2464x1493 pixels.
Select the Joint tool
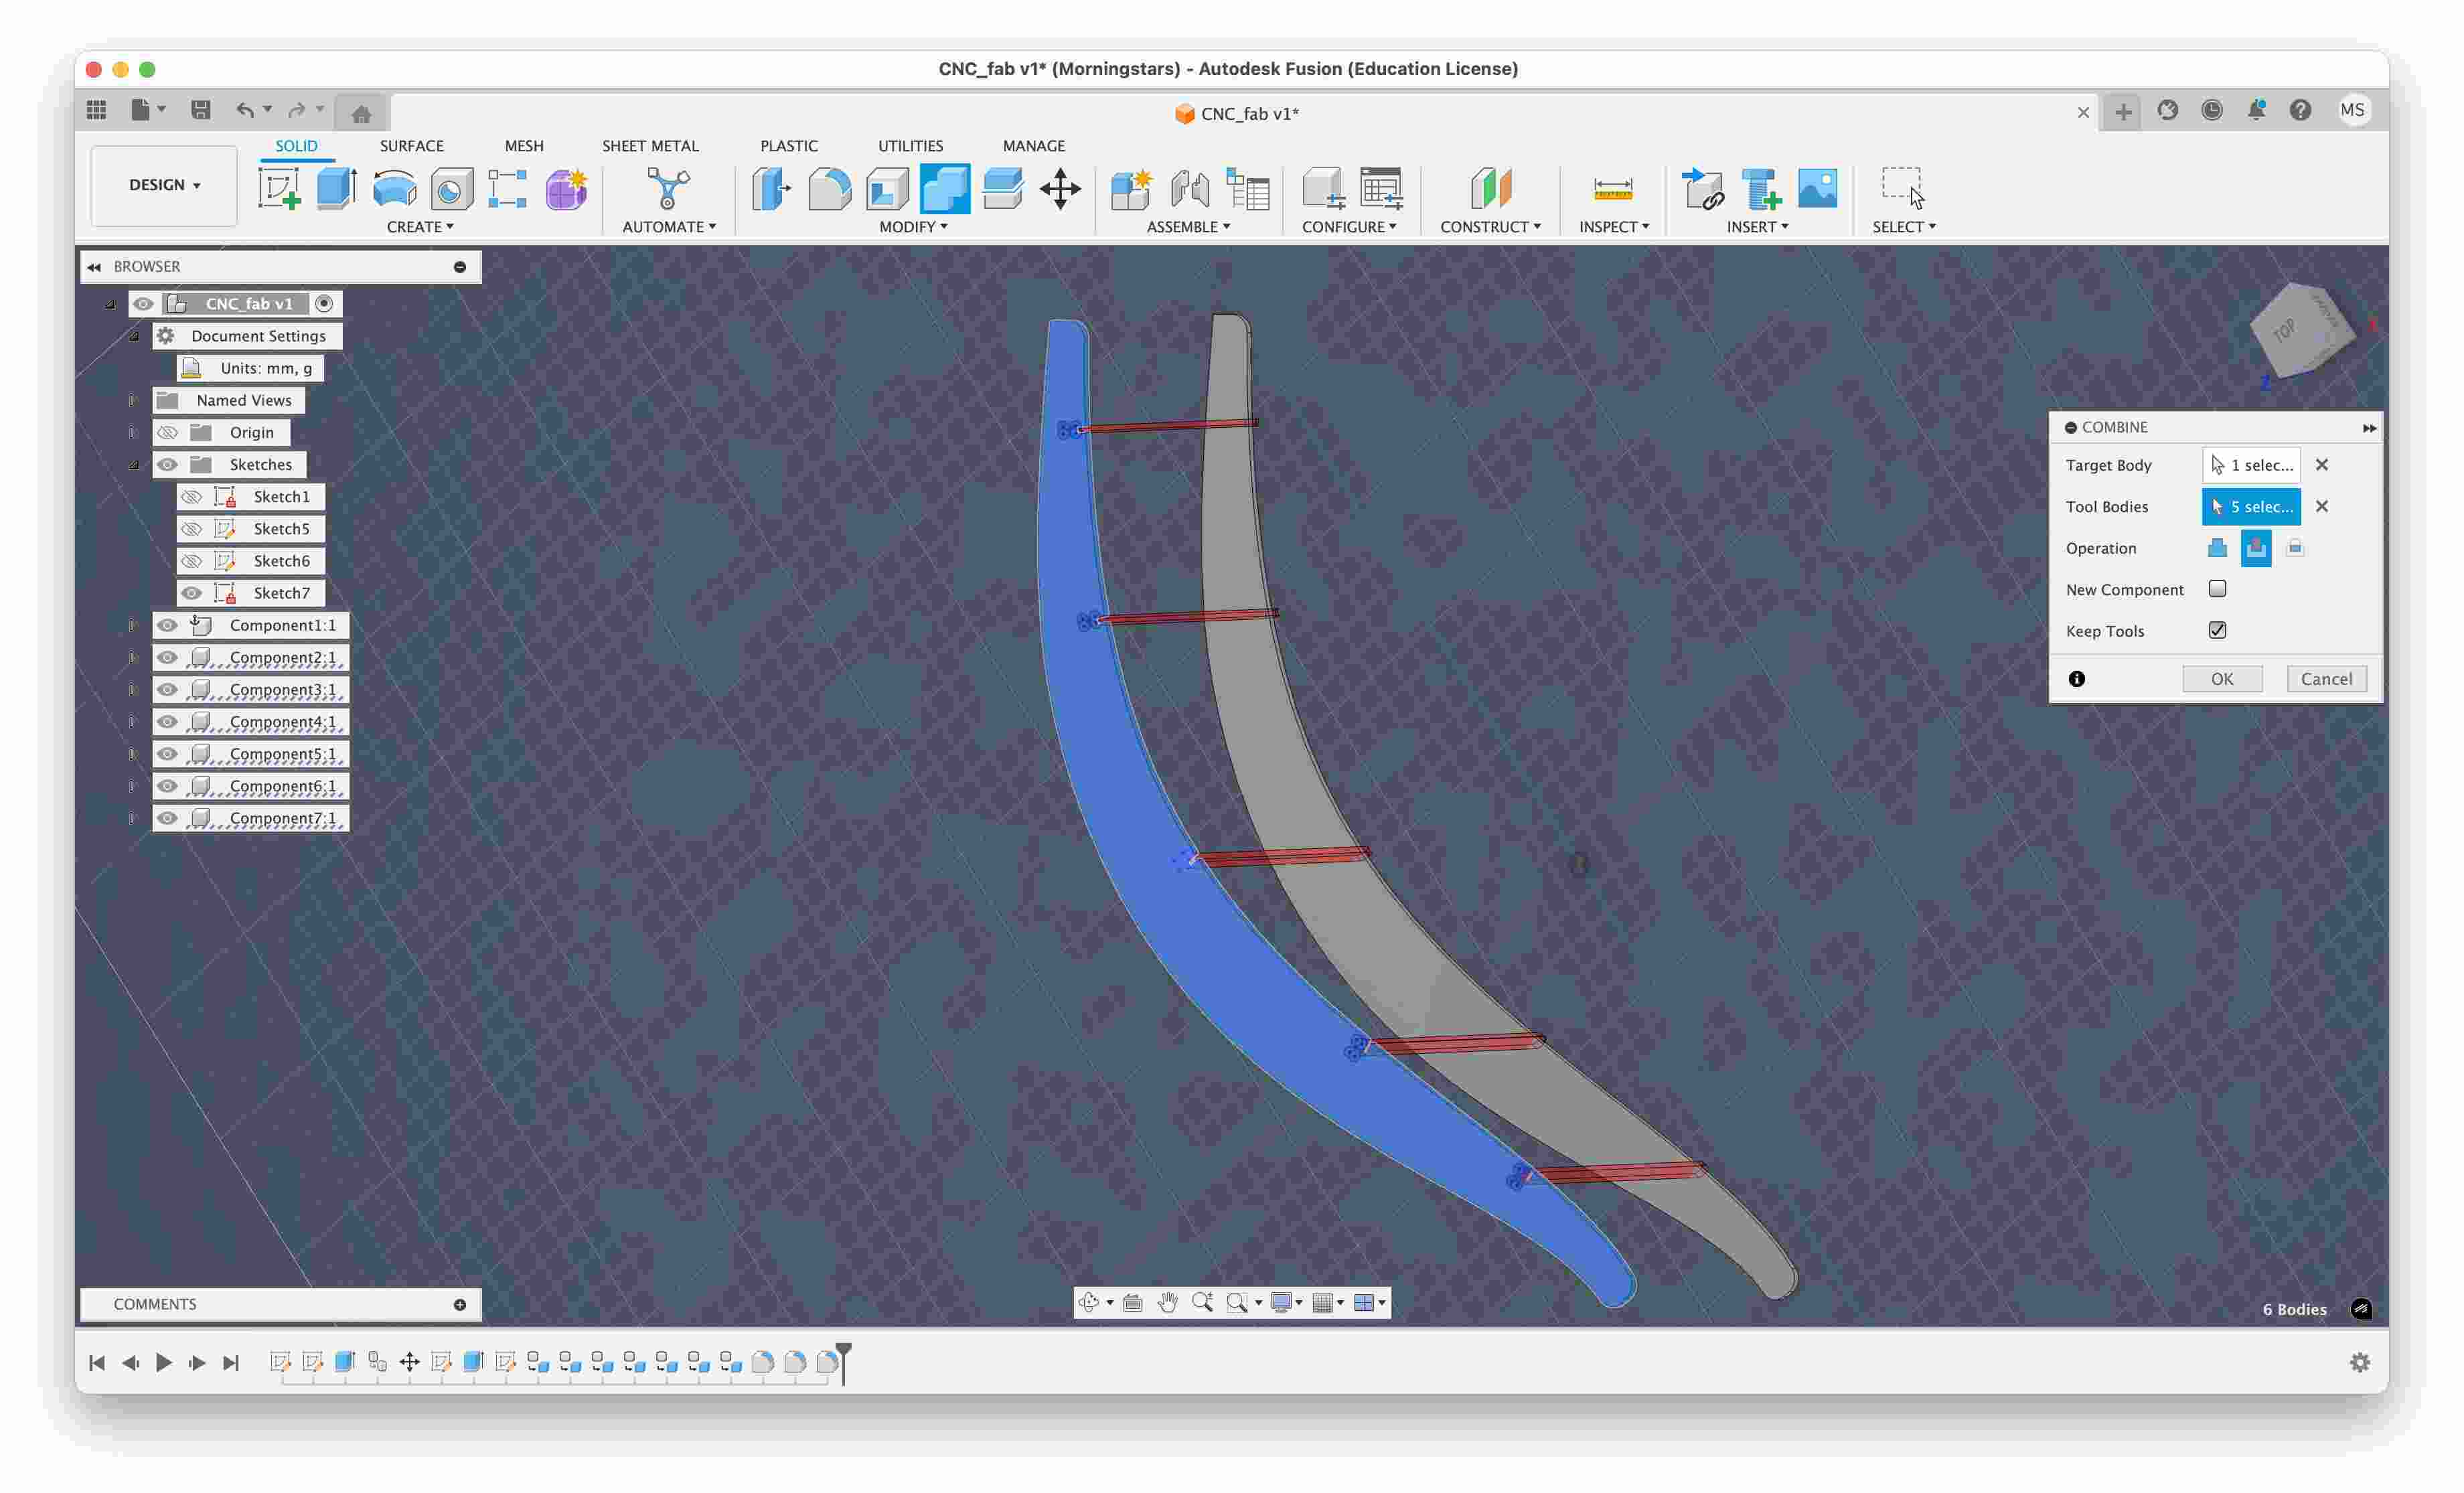(1189, 188)
